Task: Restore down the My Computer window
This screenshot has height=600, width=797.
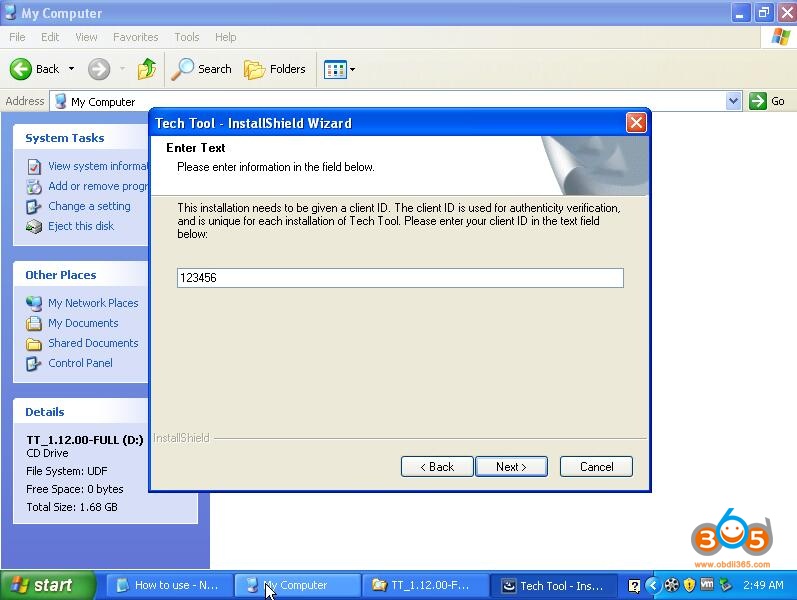Action: (x=763, y=13)
